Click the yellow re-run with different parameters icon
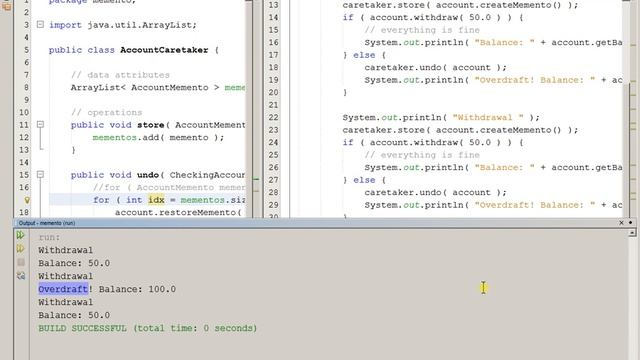The width and height of the screenshot is (640, 360). [x=20, y=249]
